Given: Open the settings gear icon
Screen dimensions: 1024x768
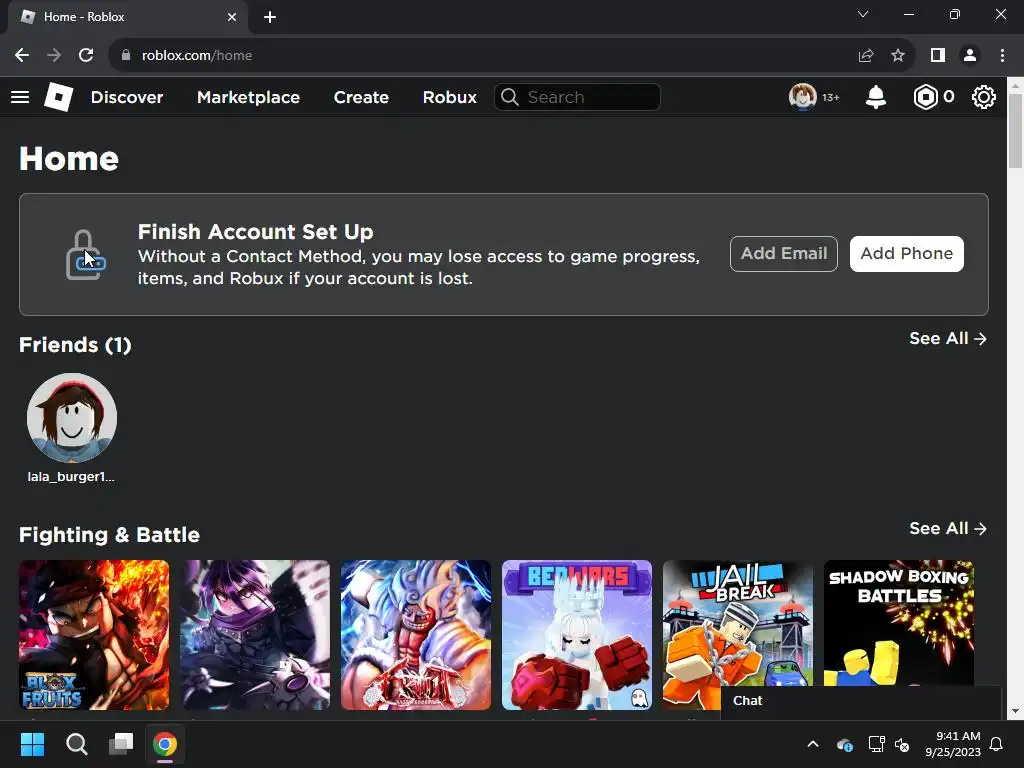Looking at the screenshot, I should pos(984,97).
